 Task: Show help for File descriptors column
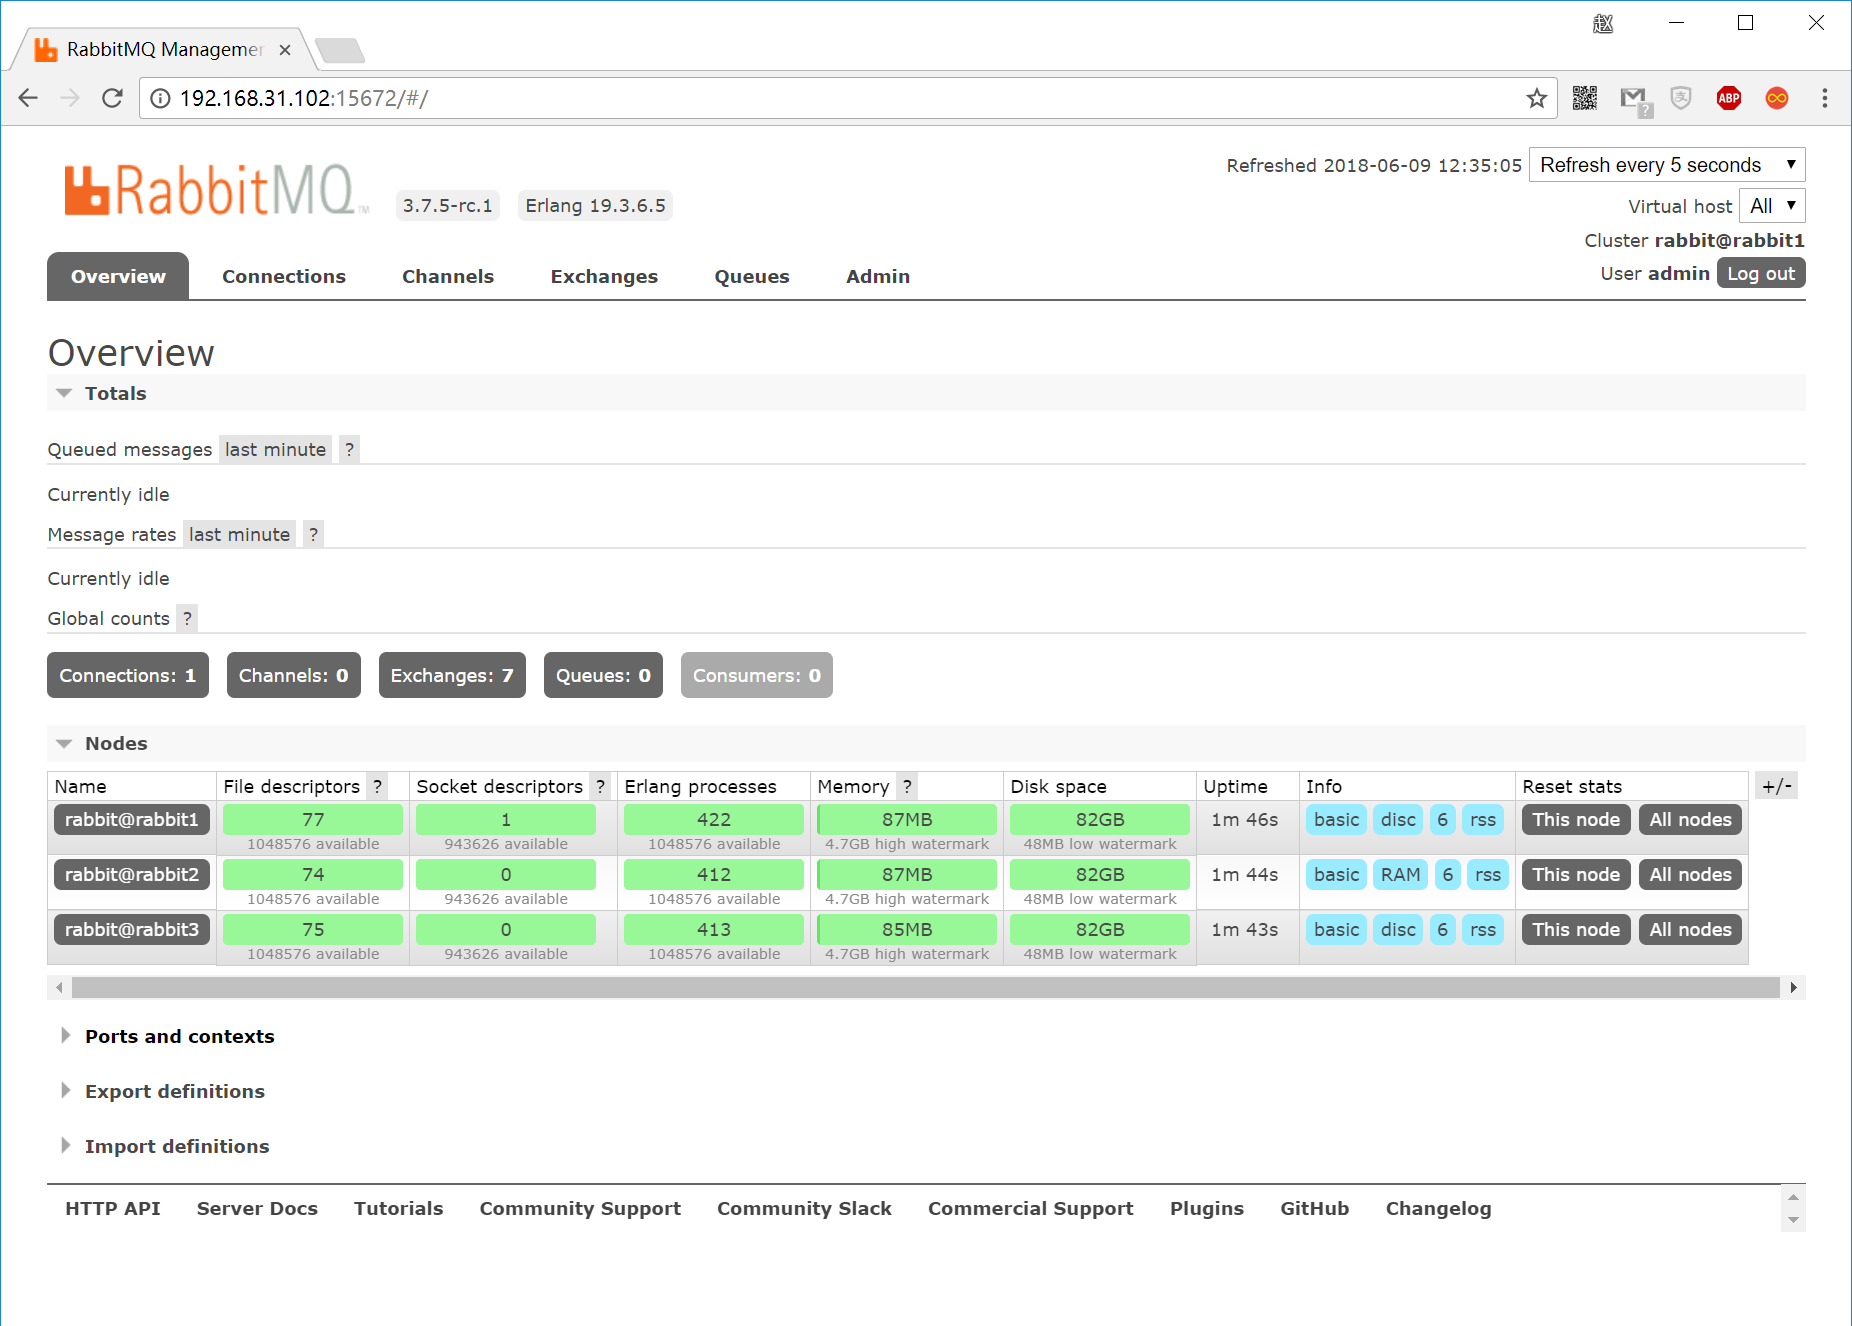378,786
